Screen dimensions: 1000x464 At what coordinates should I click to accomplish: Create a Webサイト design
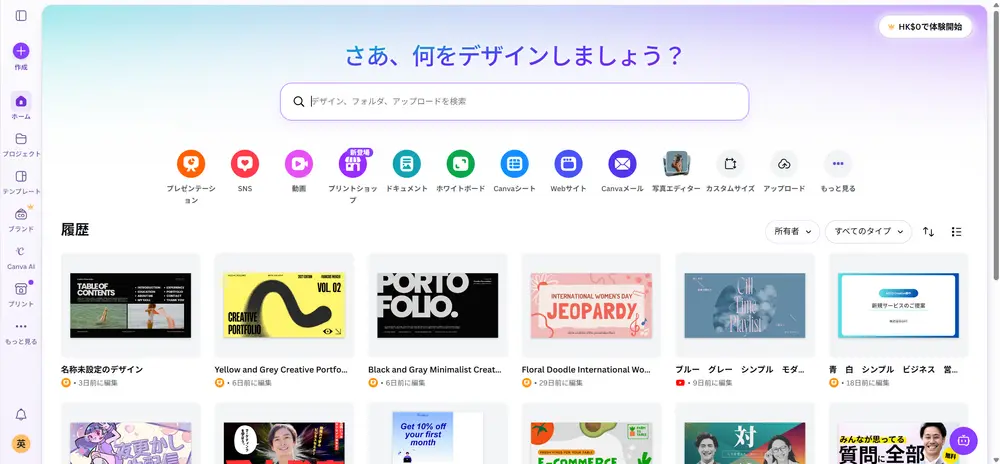coord(568,164)
